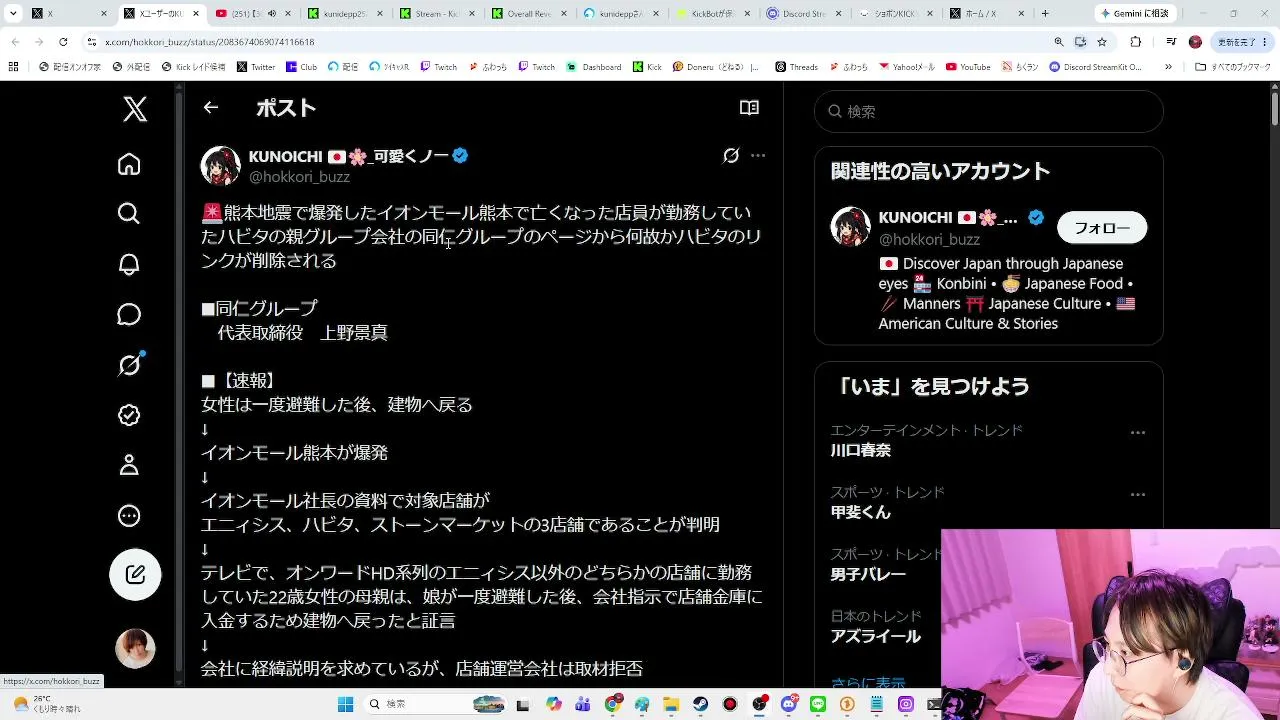The width and height of the screenshot is (1280, 720).
Task: Open Profile person icon in sidebar
Action: [129, 465]
